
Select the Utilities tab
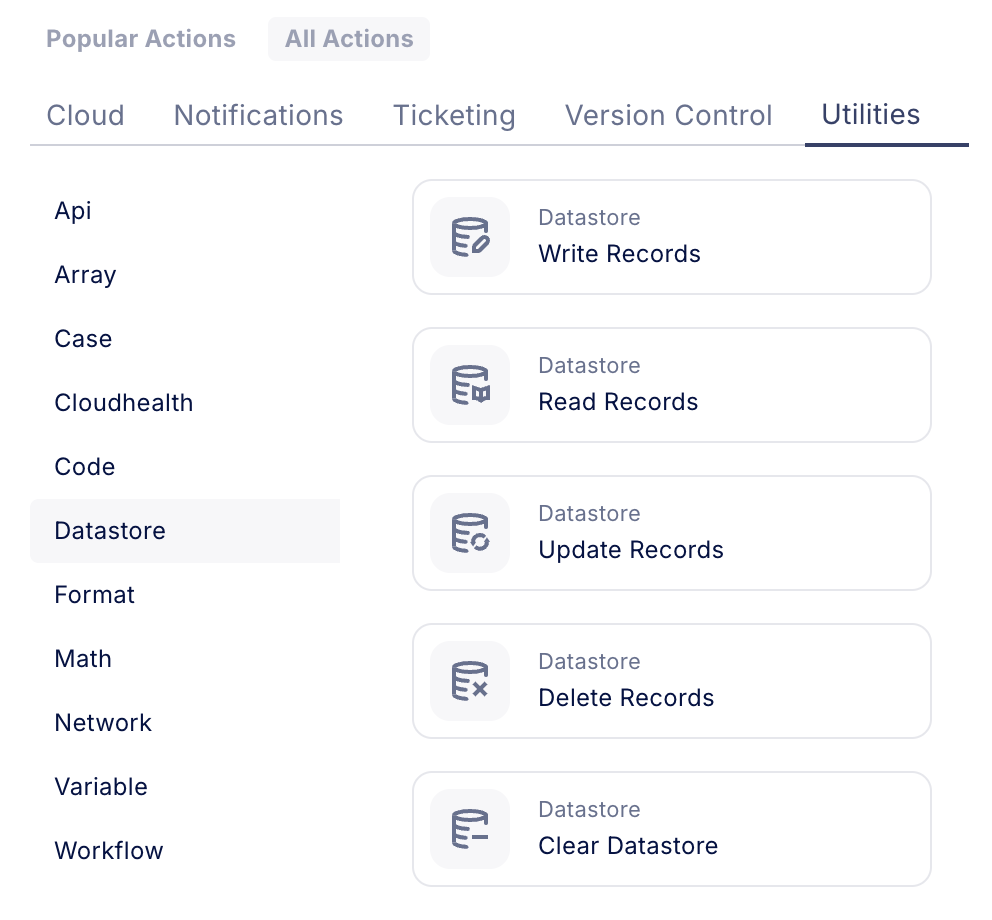coord(870,114)
